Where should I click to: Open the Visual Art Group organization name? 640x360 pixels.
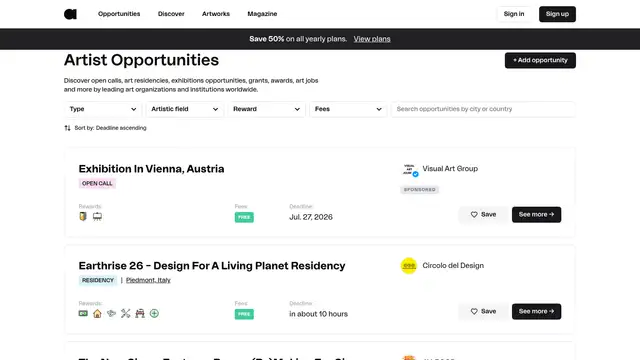[450, 169]
